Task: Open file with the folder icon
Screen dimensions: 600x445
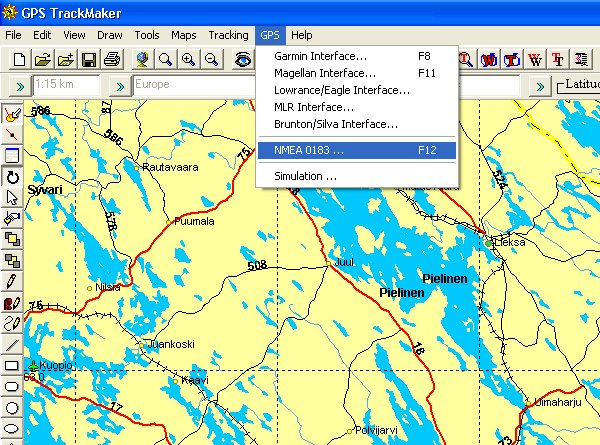Action: tap(42, 60)
